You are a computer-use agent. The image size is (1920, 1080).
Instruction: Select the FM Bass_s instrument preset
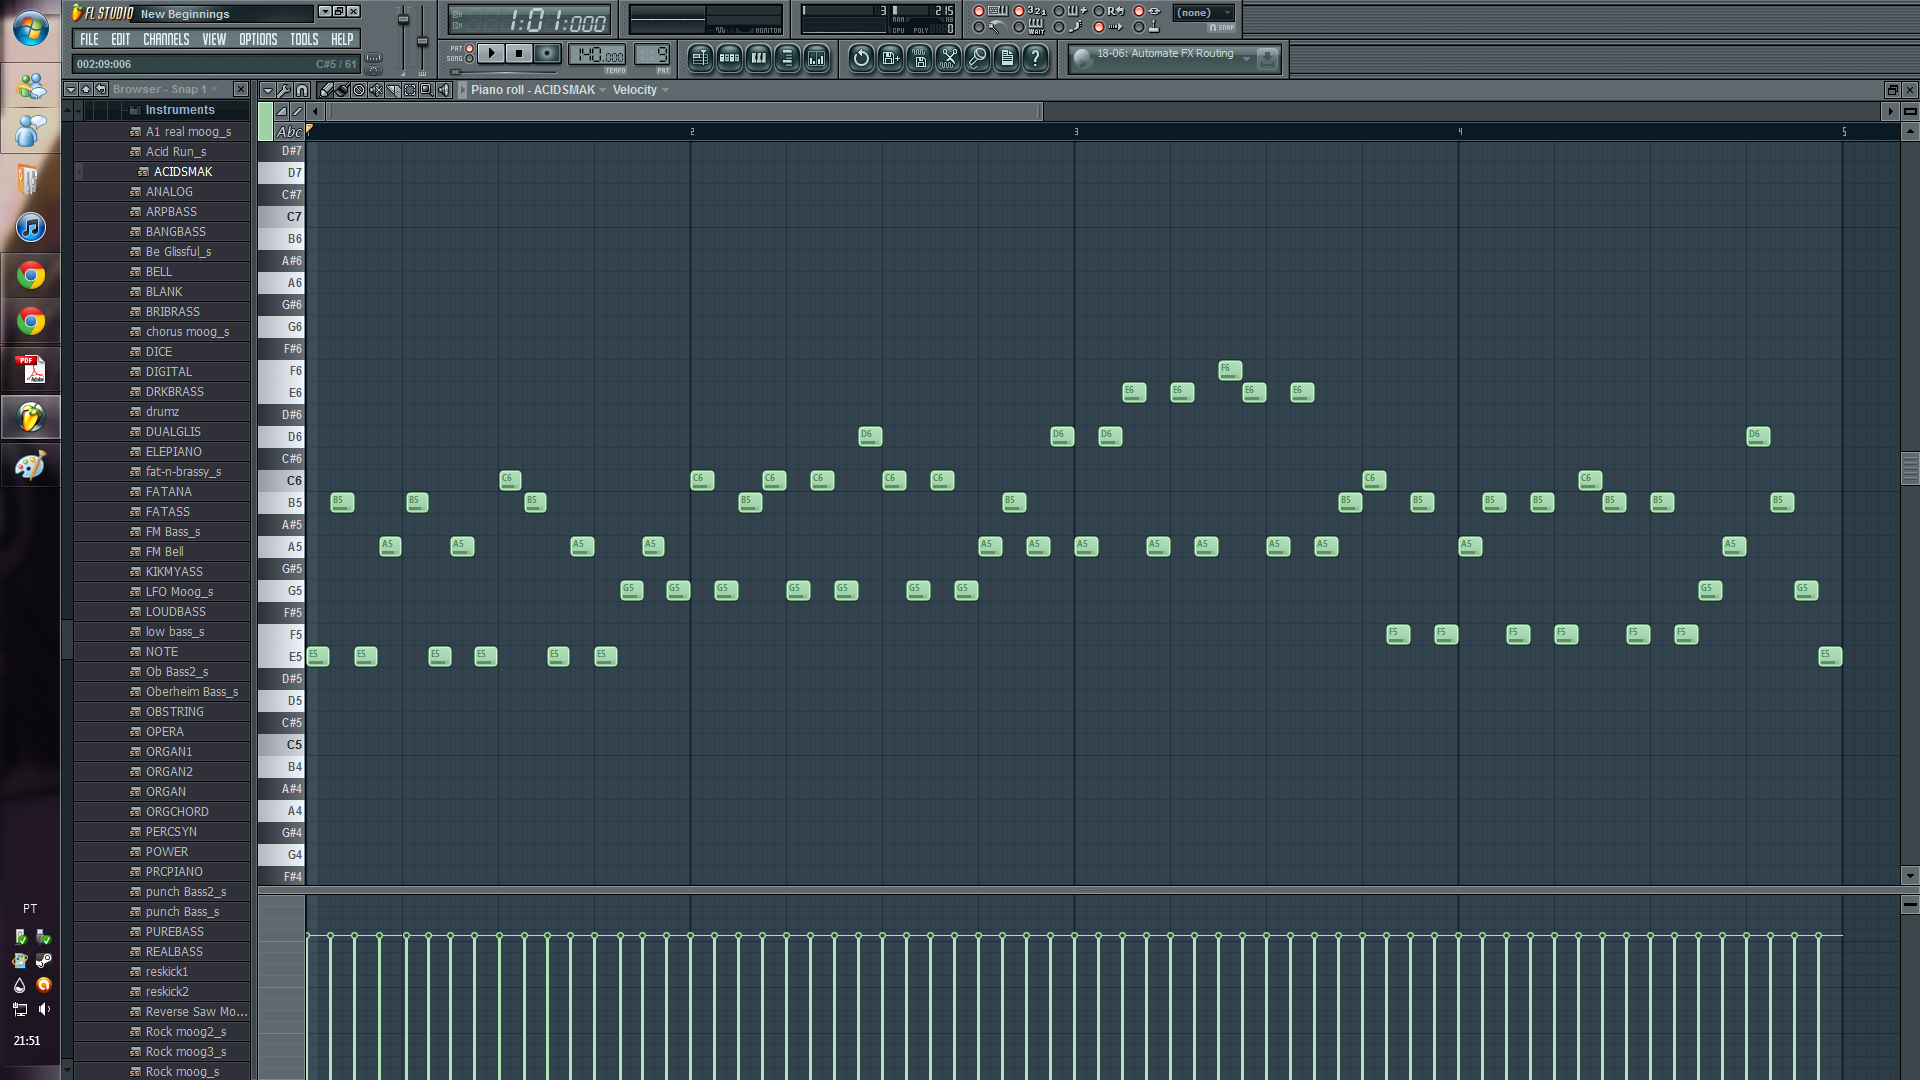point(173,532)
